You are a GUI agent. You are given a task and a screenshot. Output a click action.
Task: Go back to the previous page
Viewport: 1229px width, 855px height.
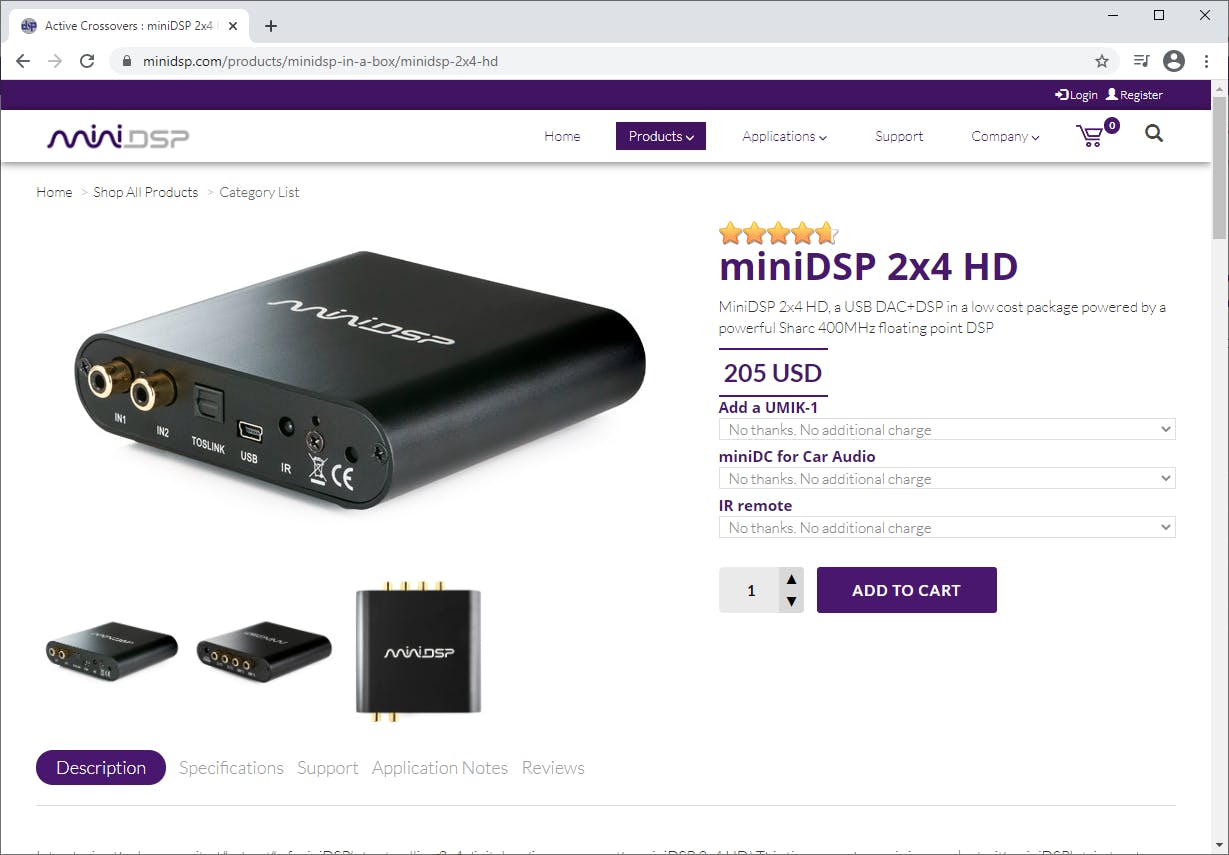point(23,61)
